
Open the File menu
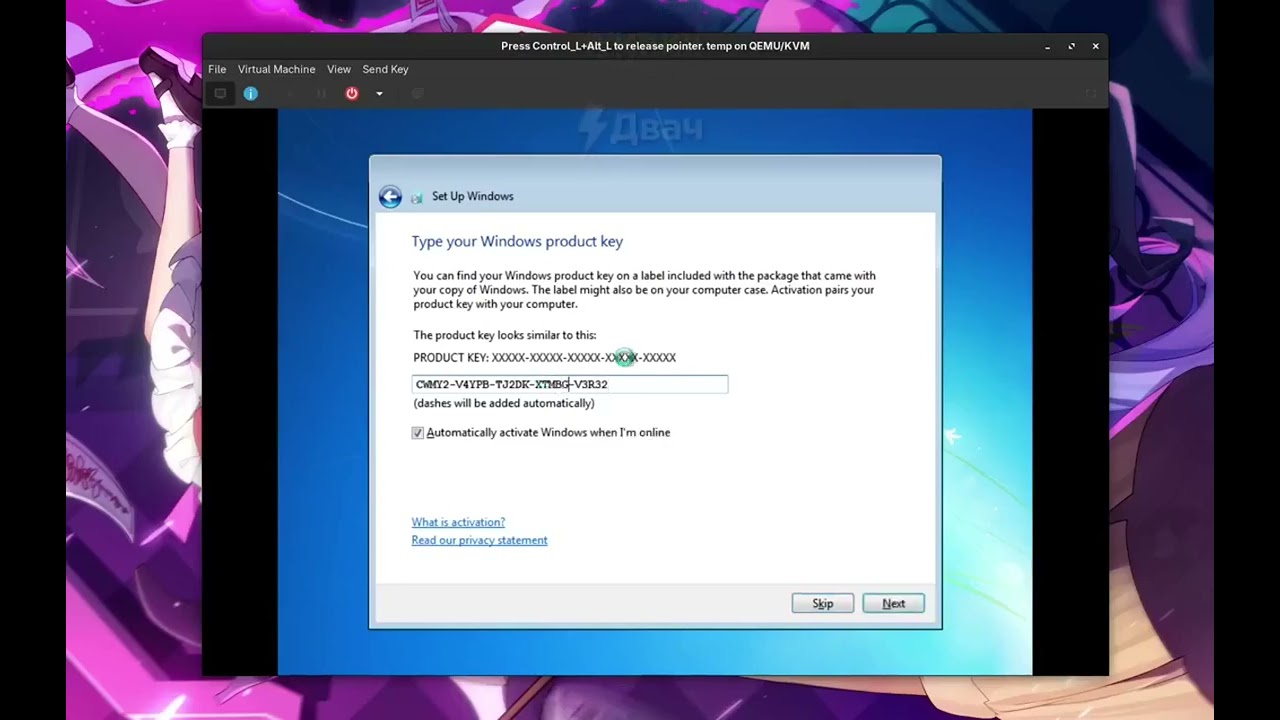(217, 69)
